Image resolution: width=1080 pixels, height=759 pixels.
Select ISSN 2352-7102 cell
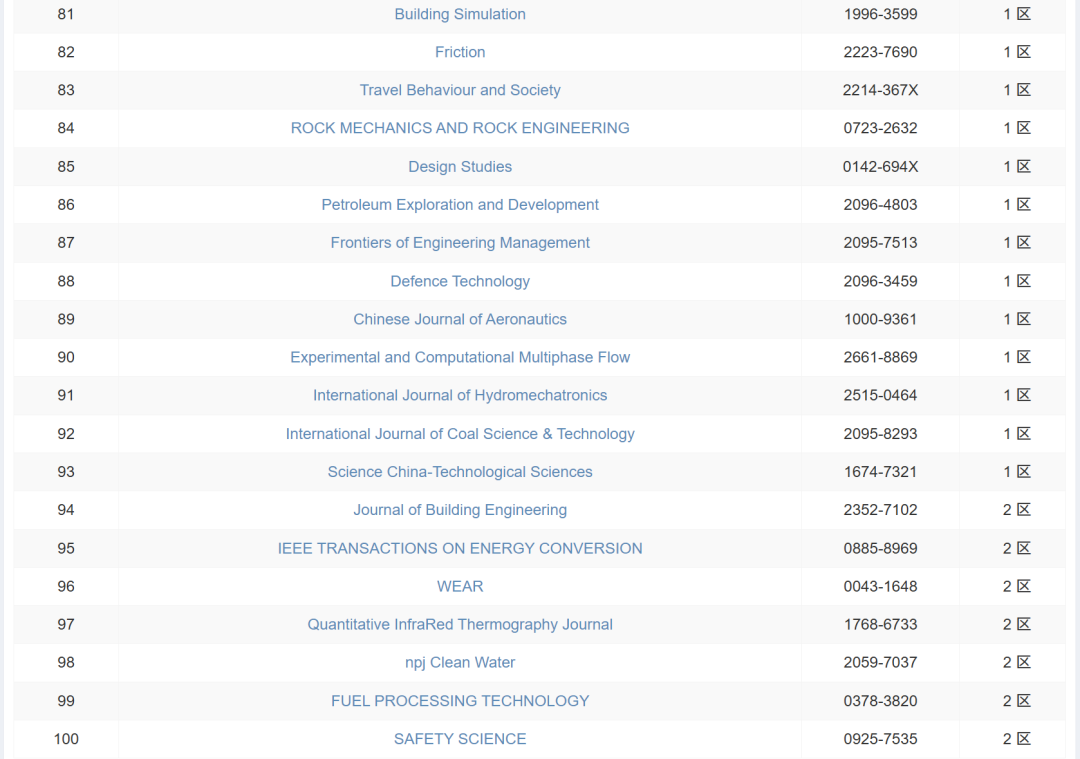(x=880, y=510)
